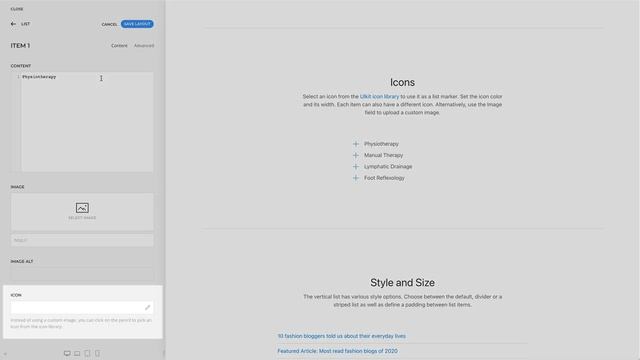Click the Cancel button
The height and width of the screenshot is (360, 640).
coord(109,24)
